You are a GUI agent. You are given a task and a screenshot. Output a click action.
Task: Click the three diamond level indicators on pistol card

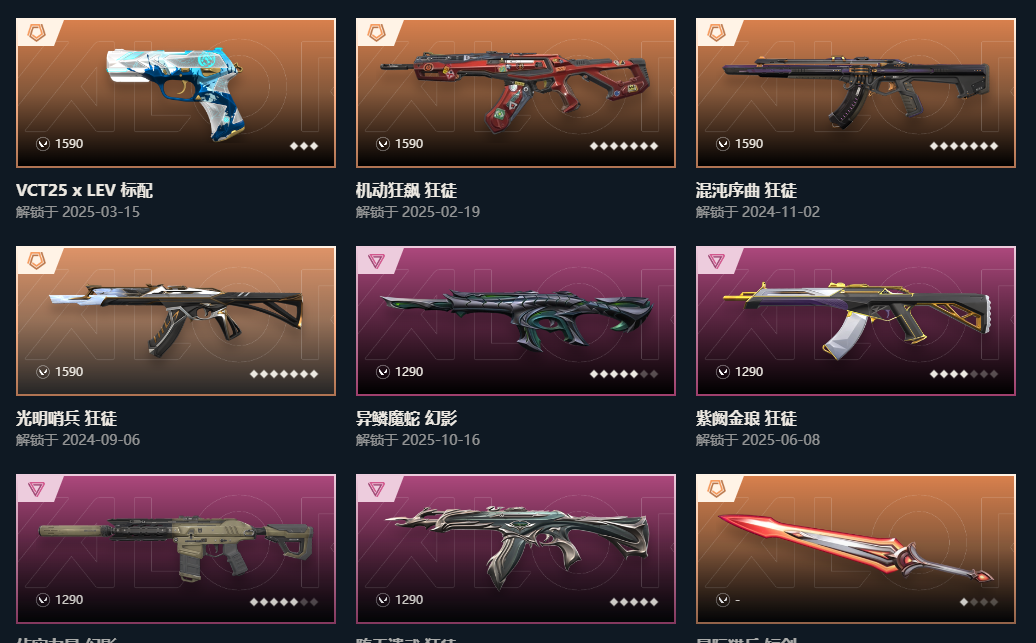coord(304,146)
